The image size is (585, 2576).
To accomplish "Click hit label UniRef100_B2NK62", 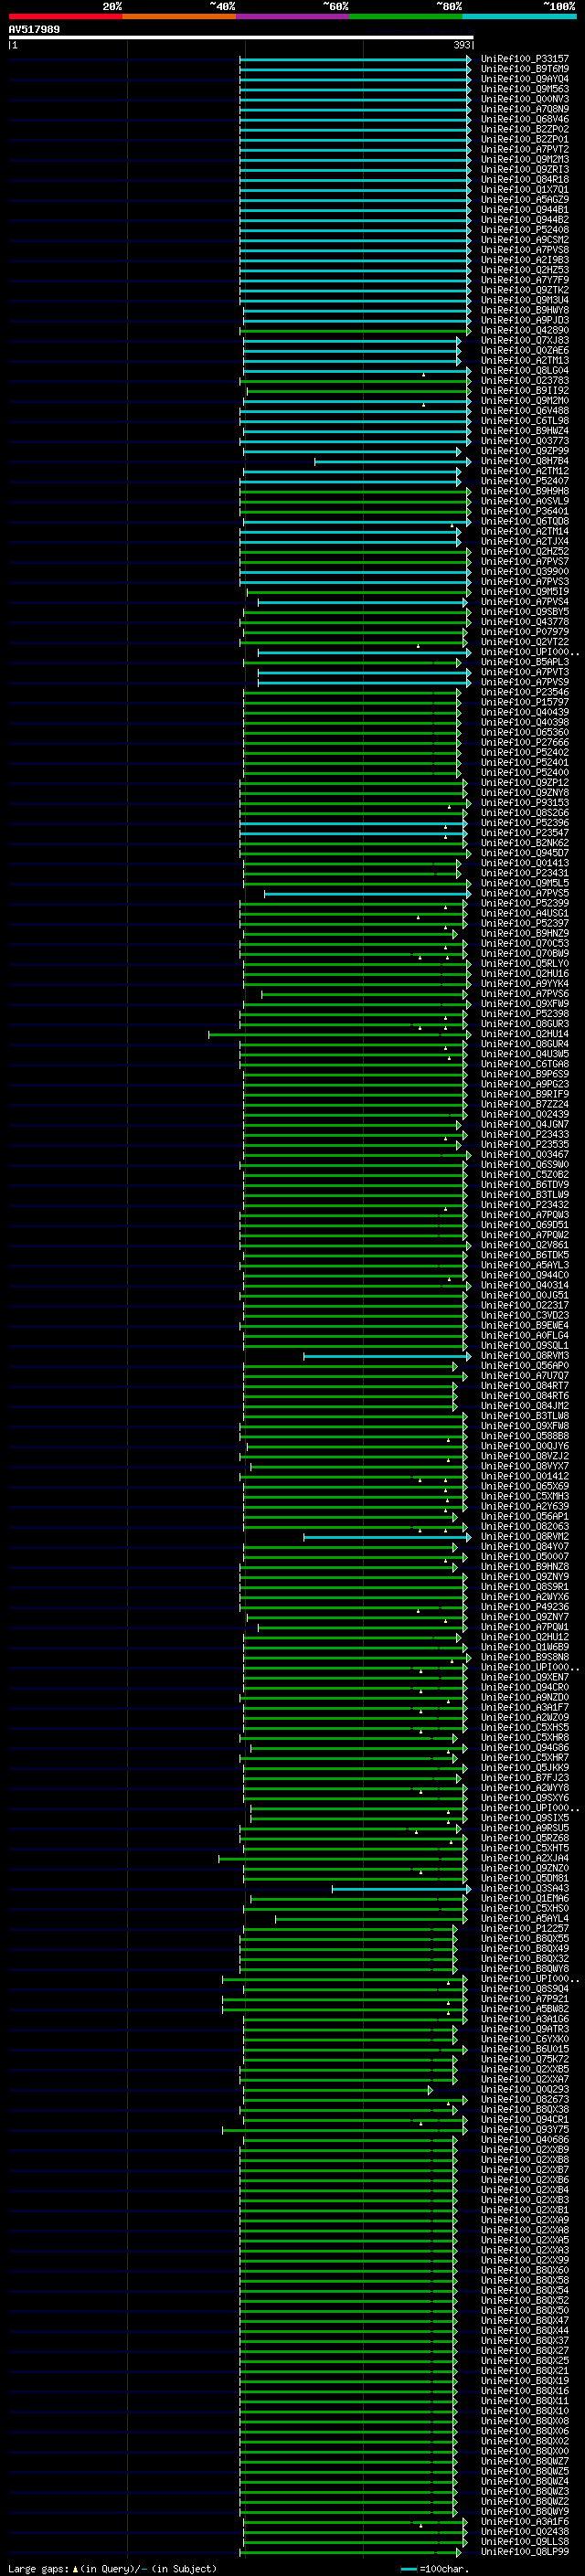I will [524, 843].
